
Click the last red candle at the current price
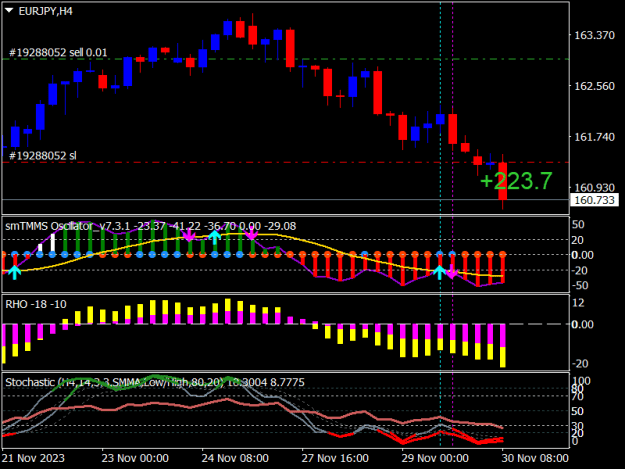tap(503, 181)
